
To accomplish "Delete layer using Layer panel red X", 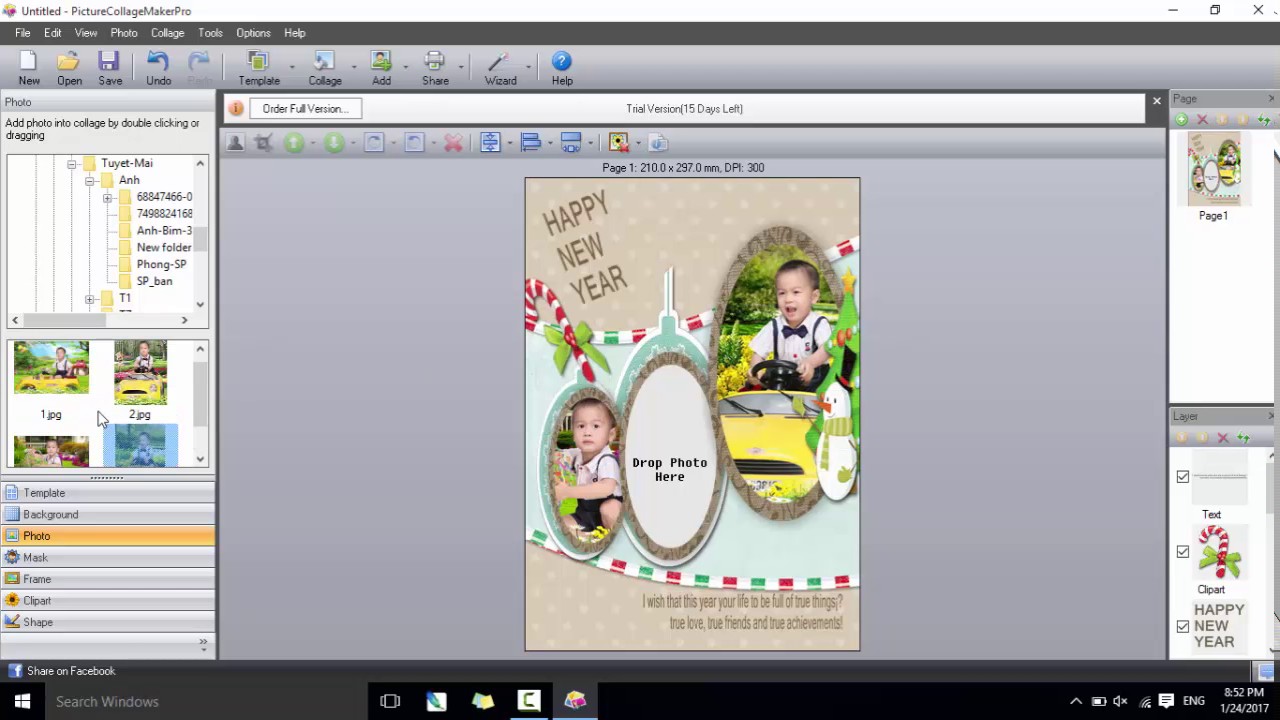I will click(x=1223, y=438).
